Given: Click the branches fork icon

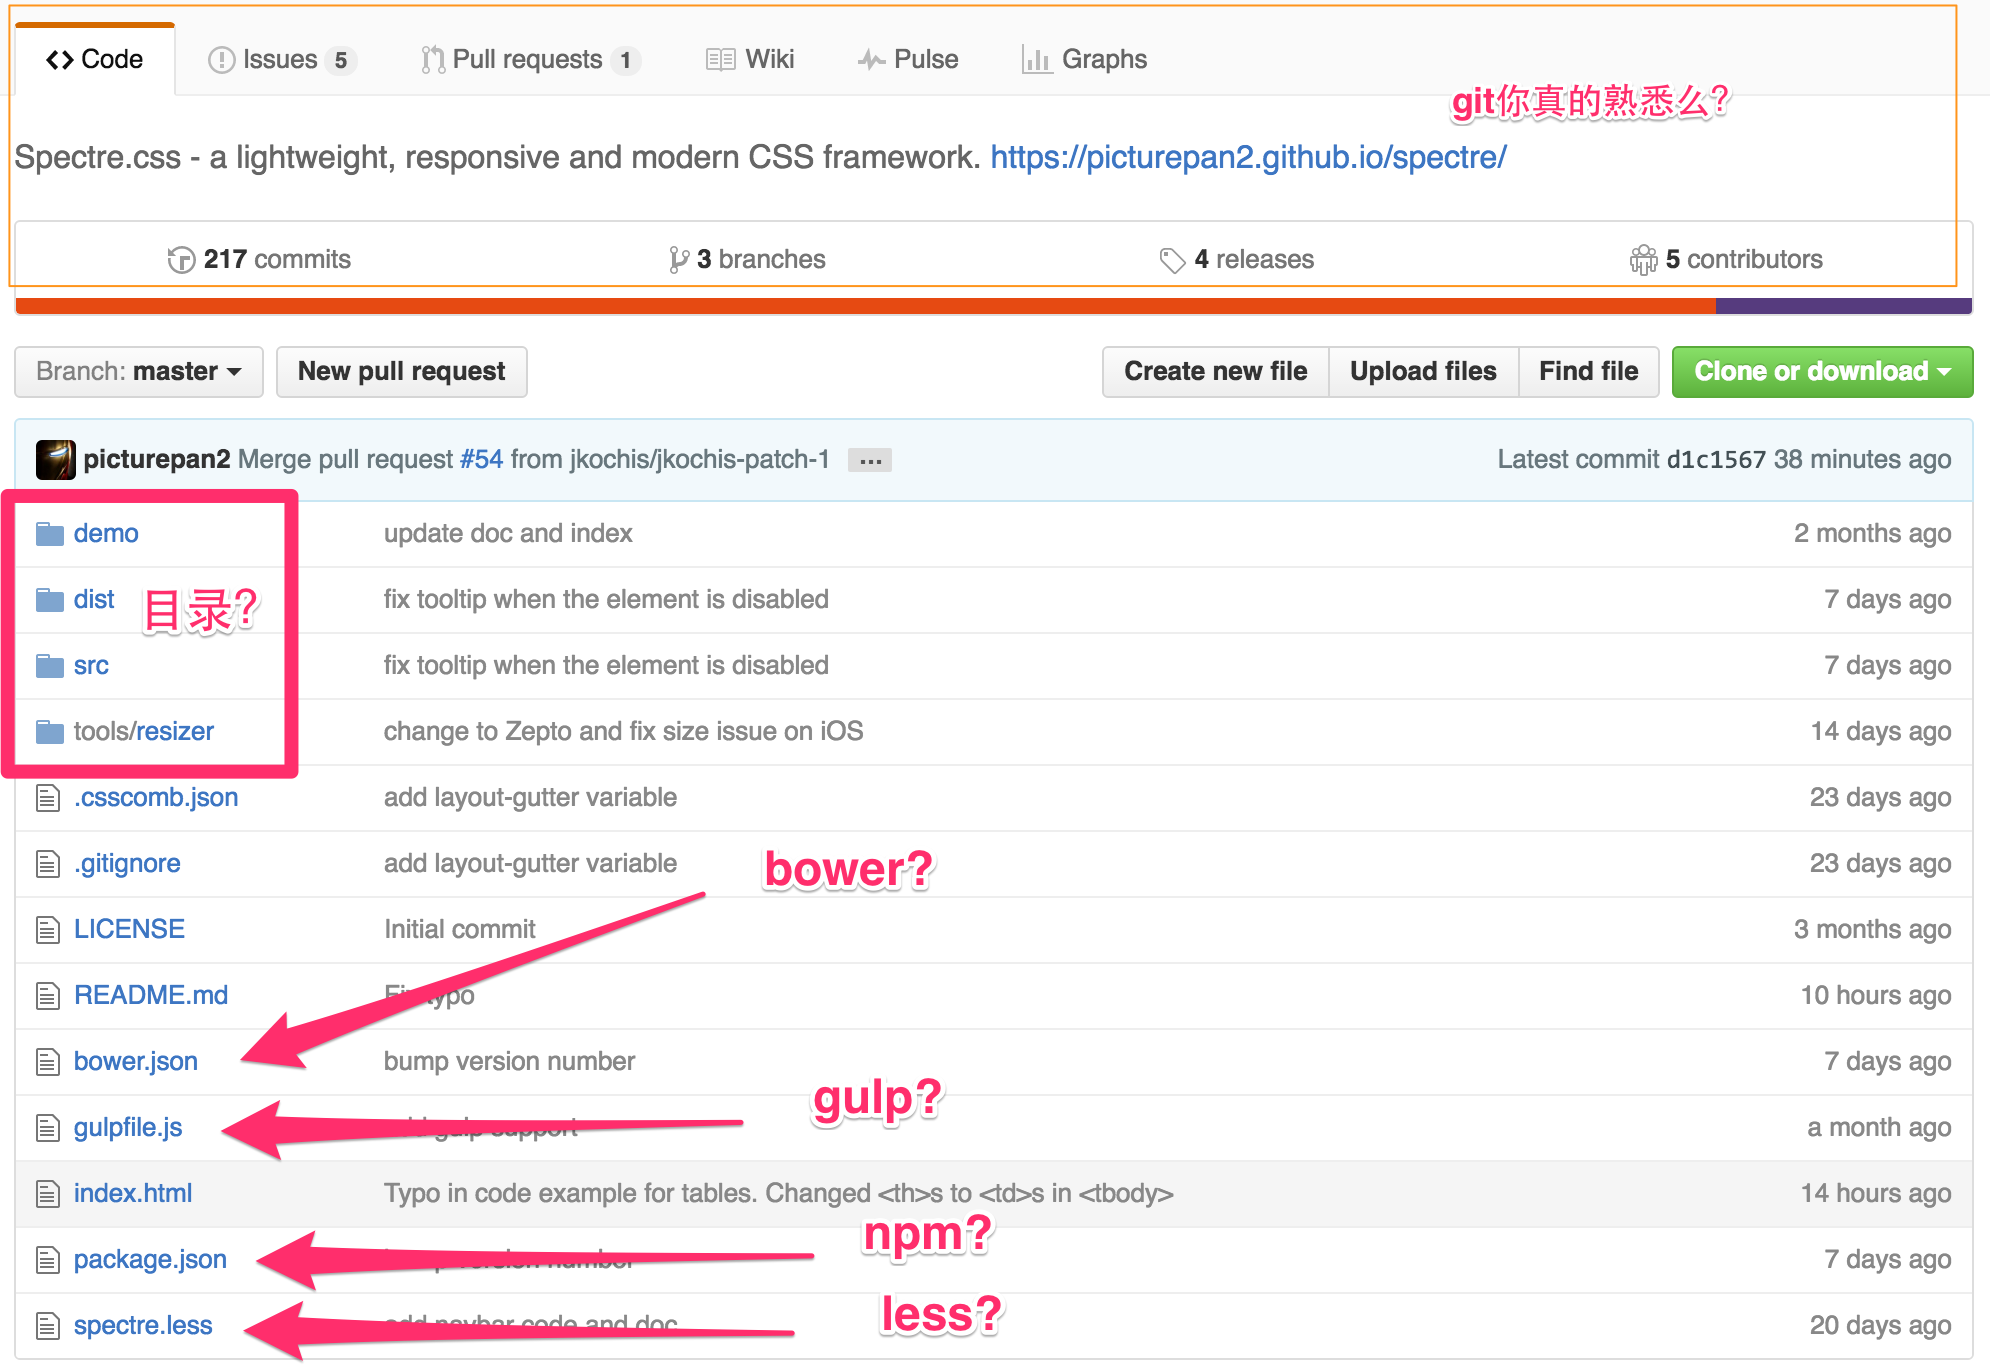Looking at the screenshot, I should click(x=679, y=260).
